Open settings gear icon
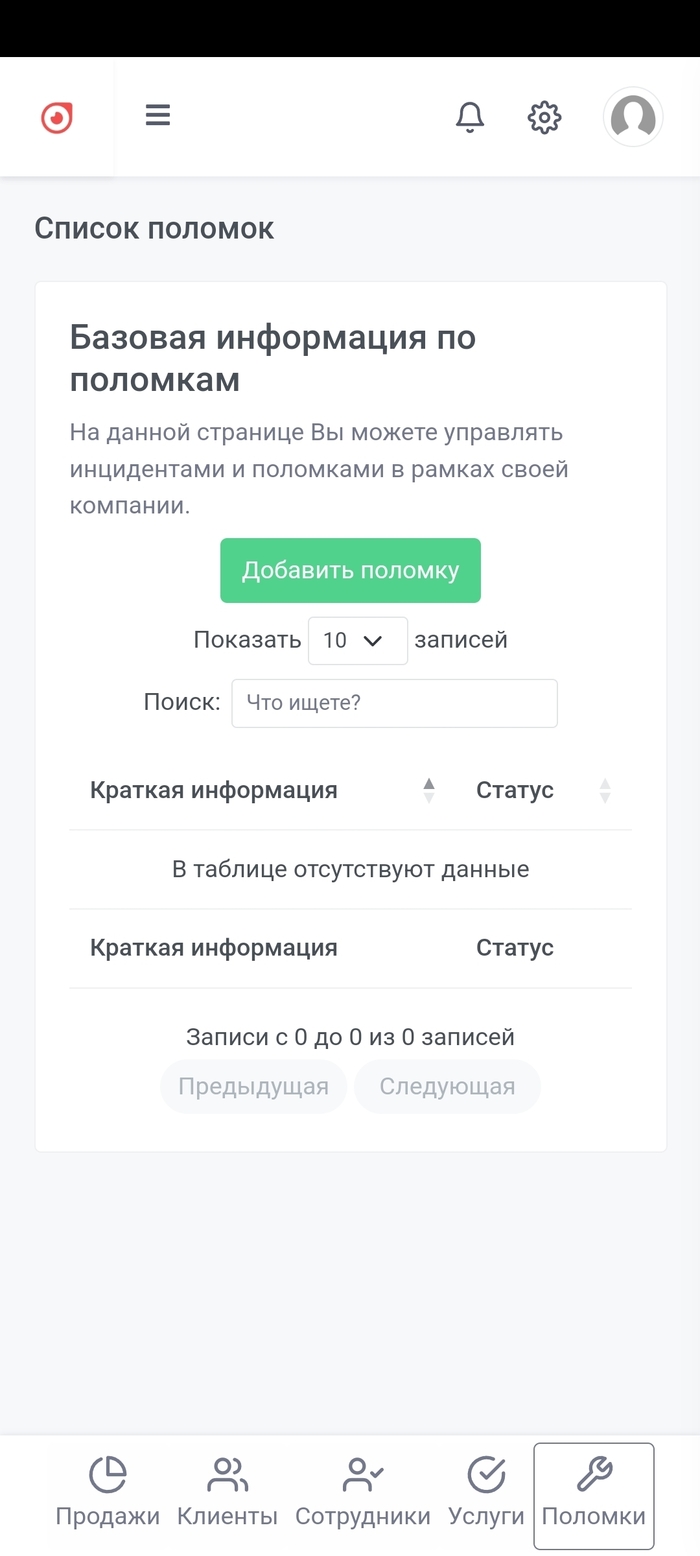This screenshot has height=1556, width=700. (544, 117)
